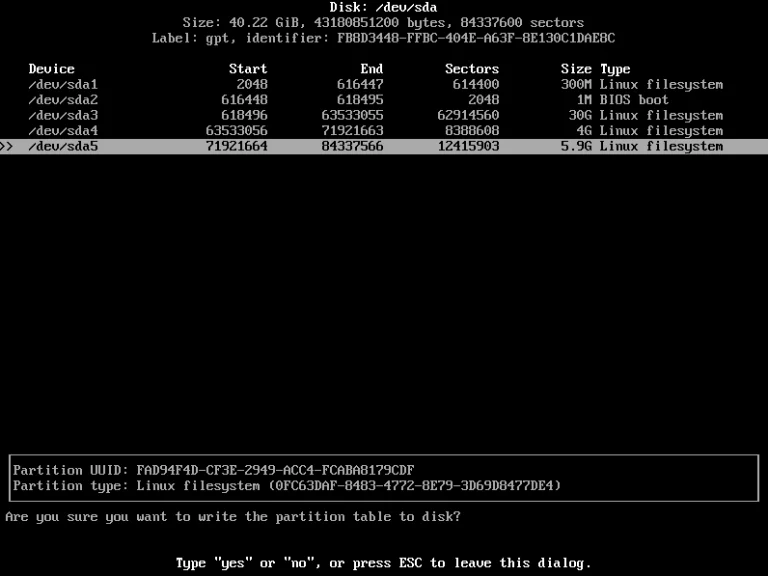This screenshot has width=768, height=576.
Task: Click the Disk: /dev/sda title
Action: [x=384, y=7]
